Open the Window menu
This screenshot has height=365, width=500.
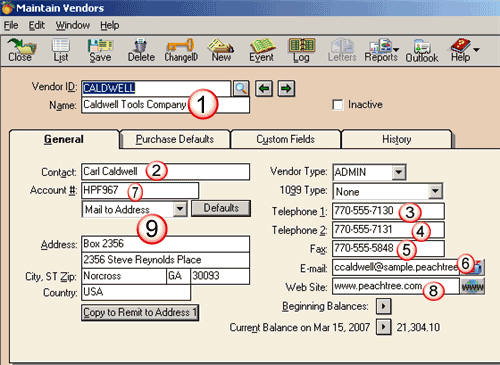[x=73, y=25]
